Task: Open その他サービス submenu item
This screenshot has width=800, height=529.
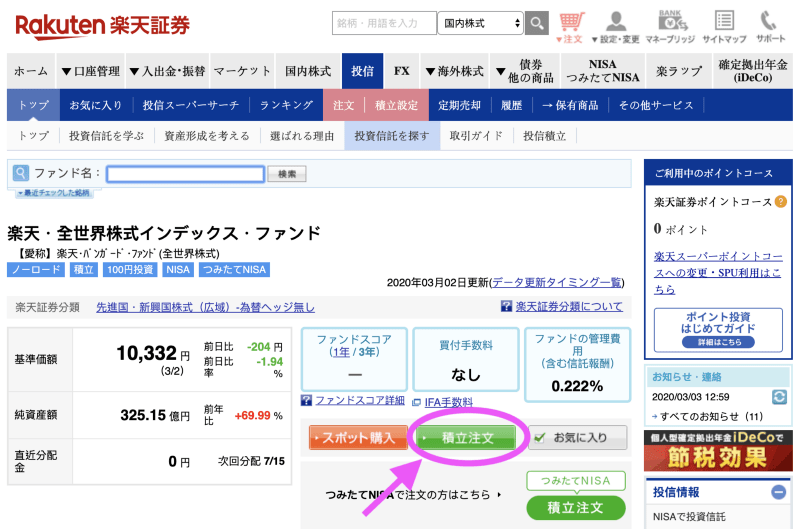Action: (656, 105)
